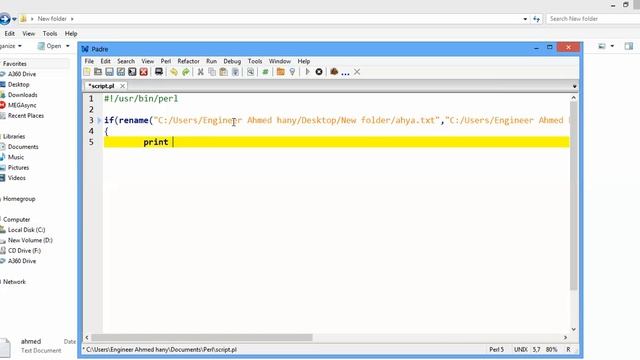Click the orange folder icon in Padre toolbar

280,72
